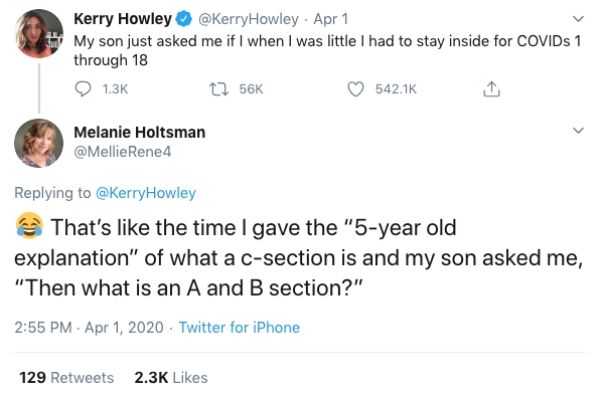Open Kerry Howley's profile picture
Viewport: 600px width, 401px height.
40,35
